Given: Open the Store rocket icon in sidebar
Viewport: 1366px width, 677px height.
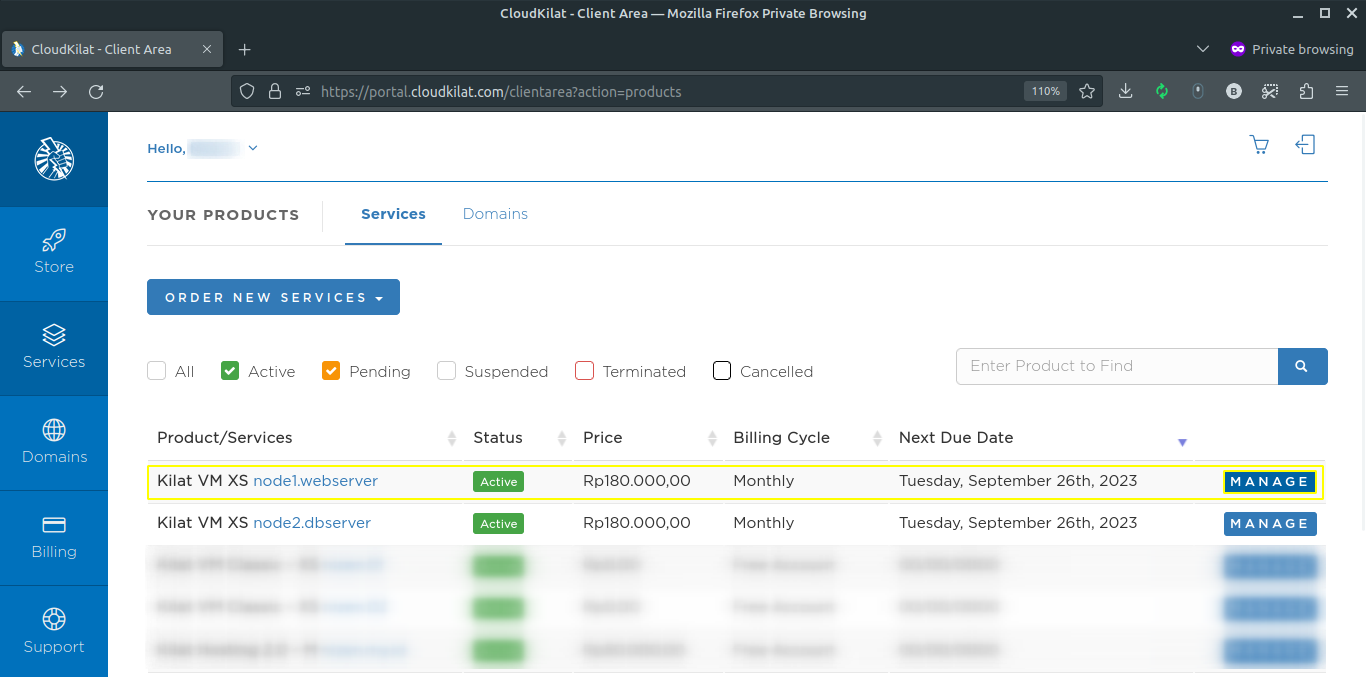Looking at the screenshot, I should tap(54, 241).
